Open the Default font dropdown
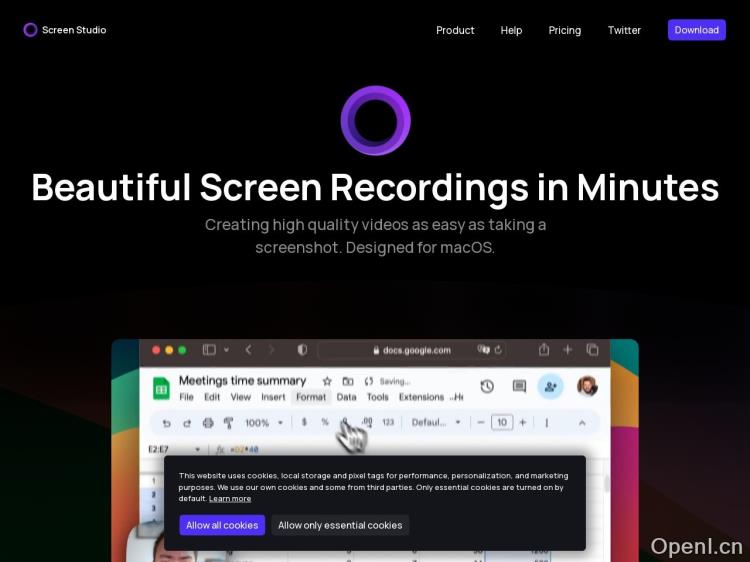This screenshot has width=750, height=562. click(x=436, y=422)
